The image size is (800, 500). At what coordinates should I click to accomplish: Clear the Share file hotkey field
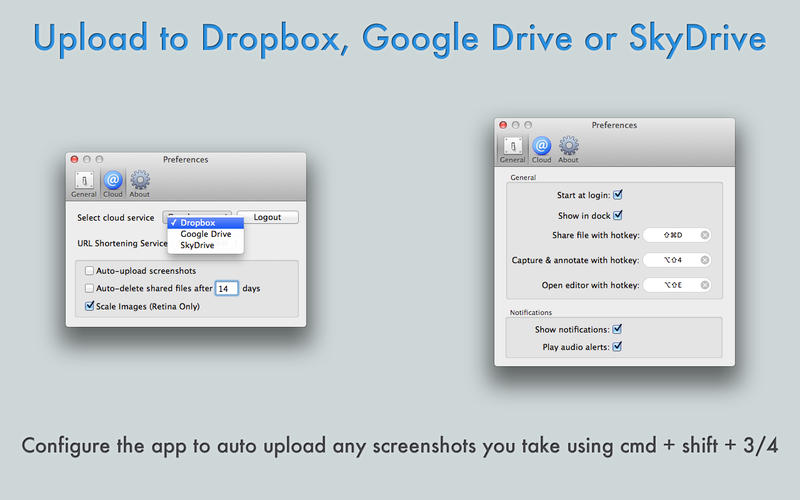pyautogui.click(x=705, y=235)
